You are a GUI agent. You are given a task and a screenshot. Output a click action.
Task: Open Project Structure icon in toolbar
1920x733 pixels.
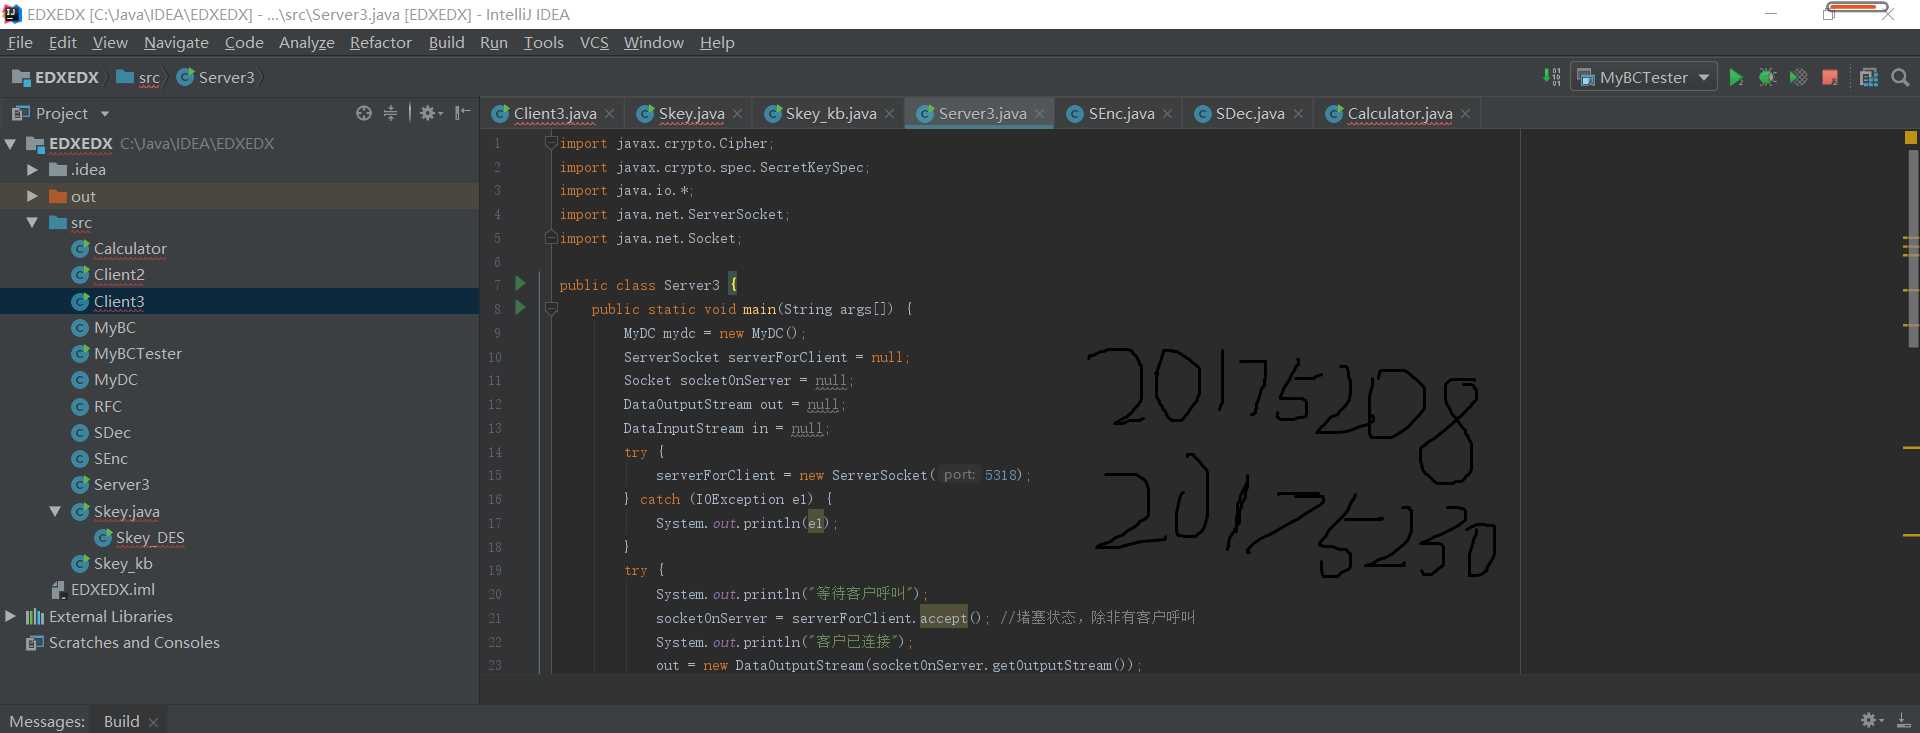[1868, 78]
